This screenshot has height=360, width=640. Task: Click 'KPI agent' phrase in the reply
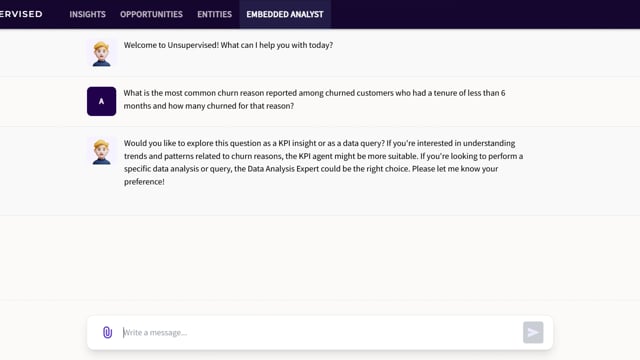315,156
